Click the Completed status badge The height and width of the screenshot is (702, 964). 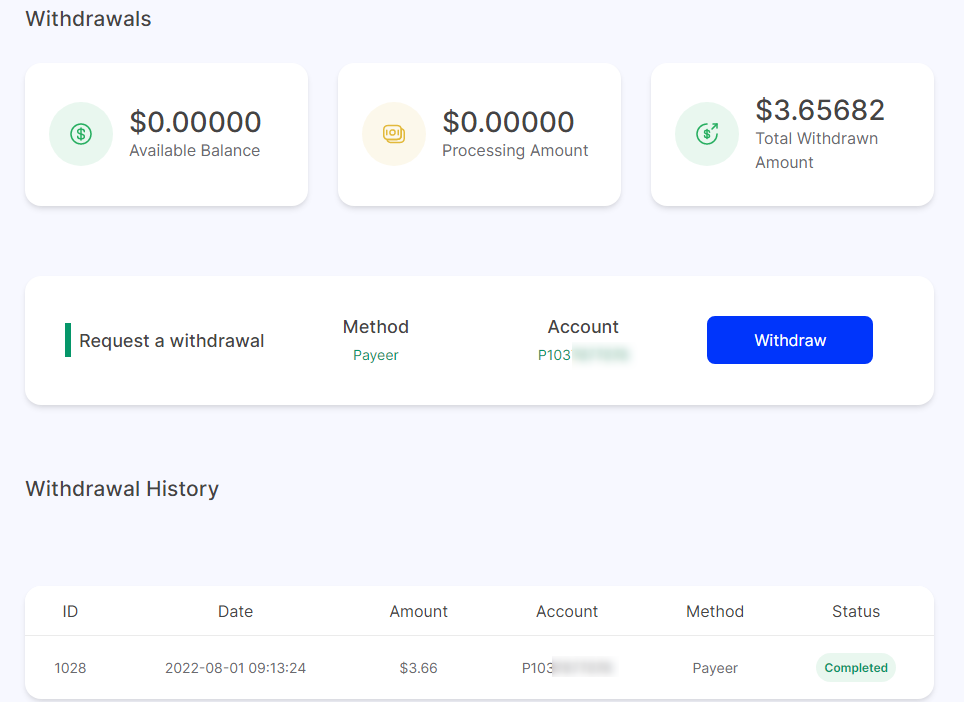(856, 668)
